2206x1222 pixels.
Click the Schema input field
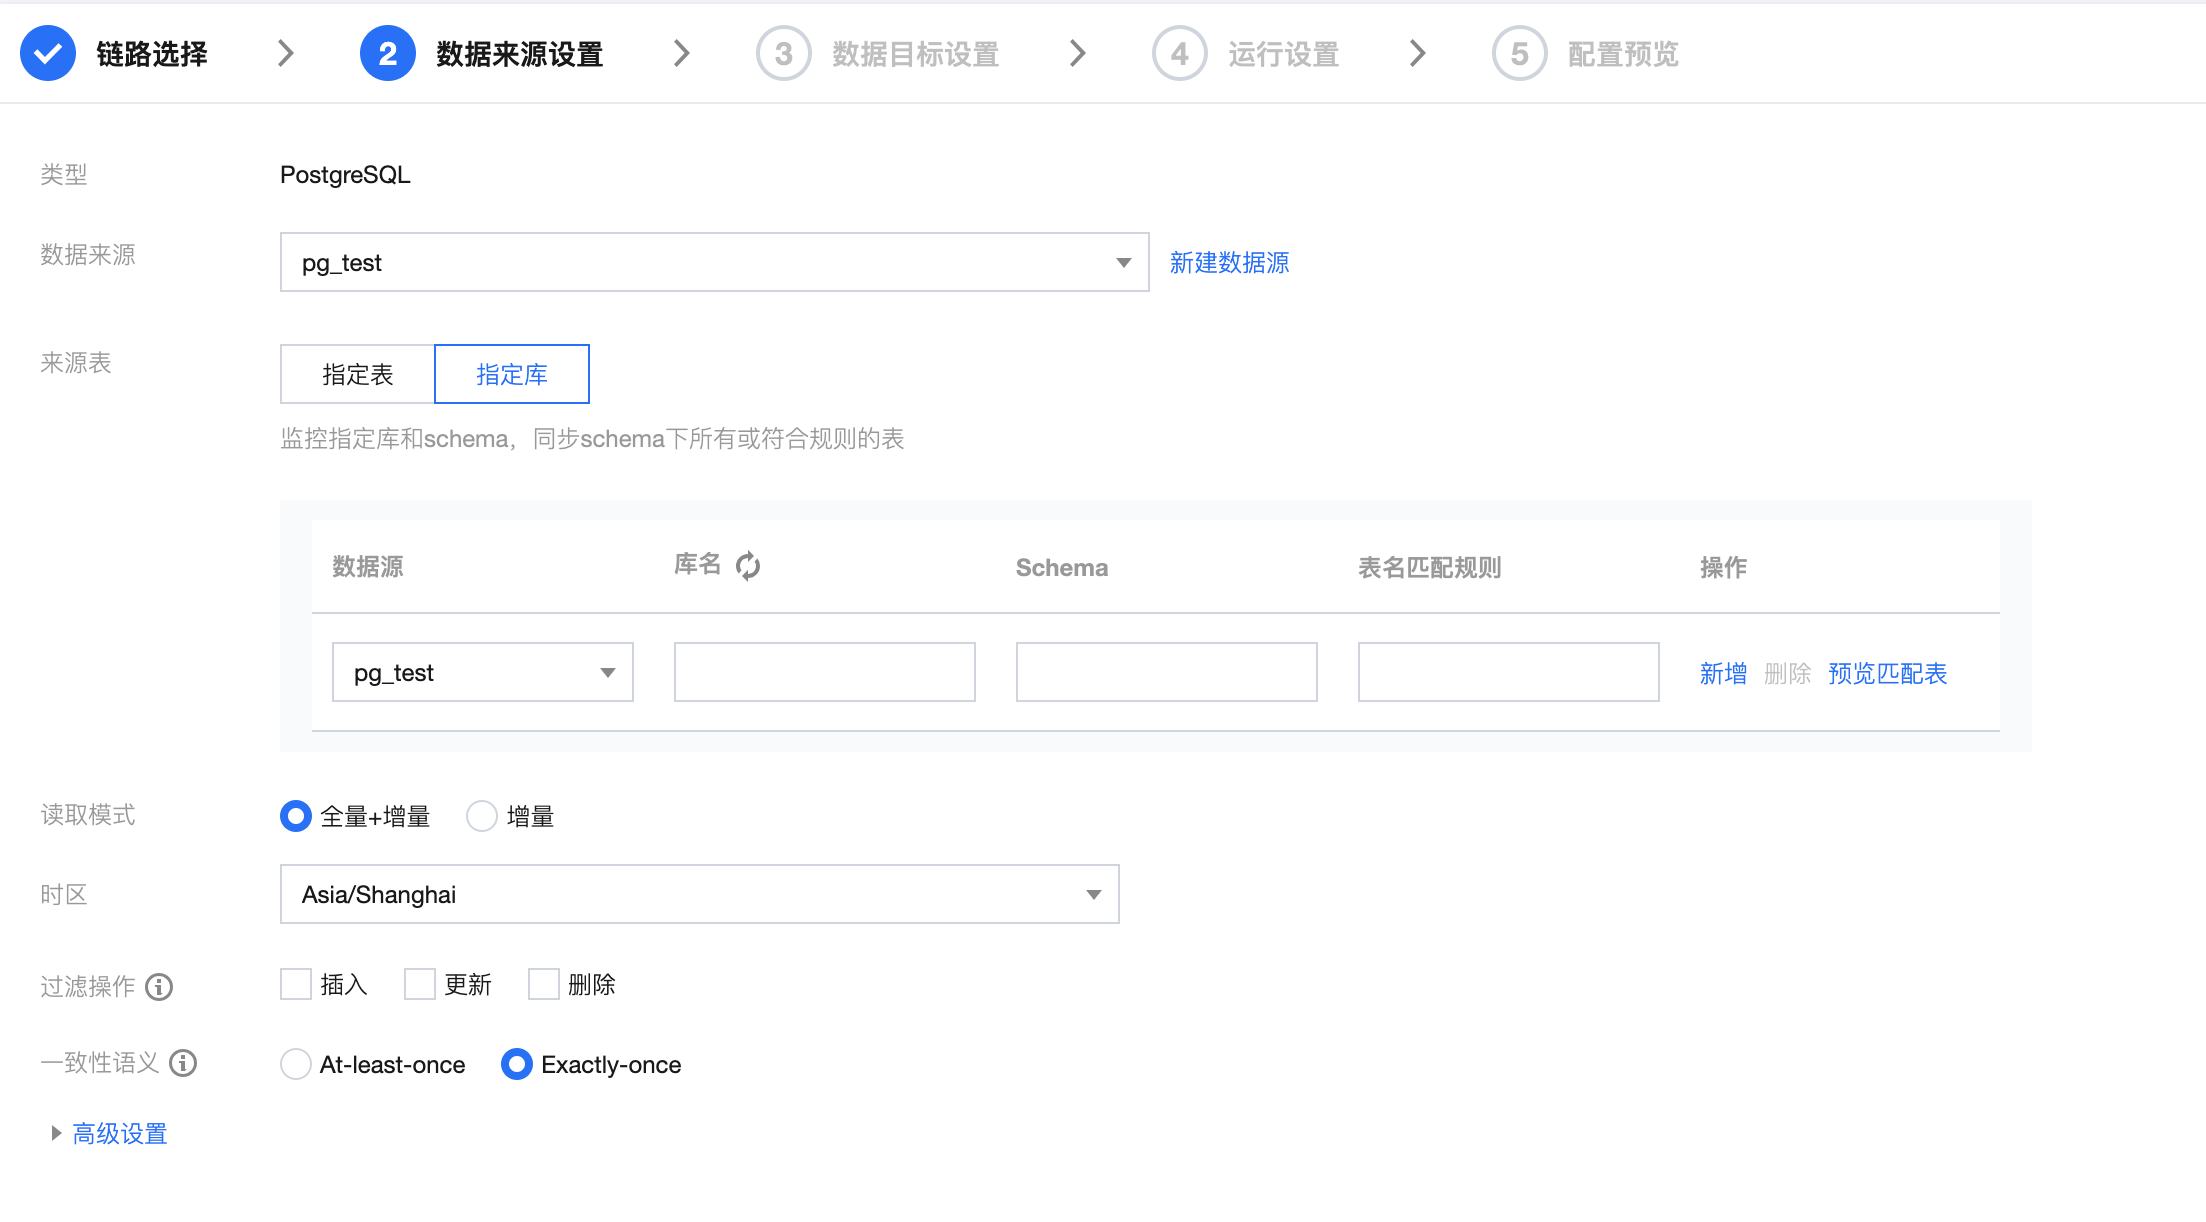click(1166, 672)
